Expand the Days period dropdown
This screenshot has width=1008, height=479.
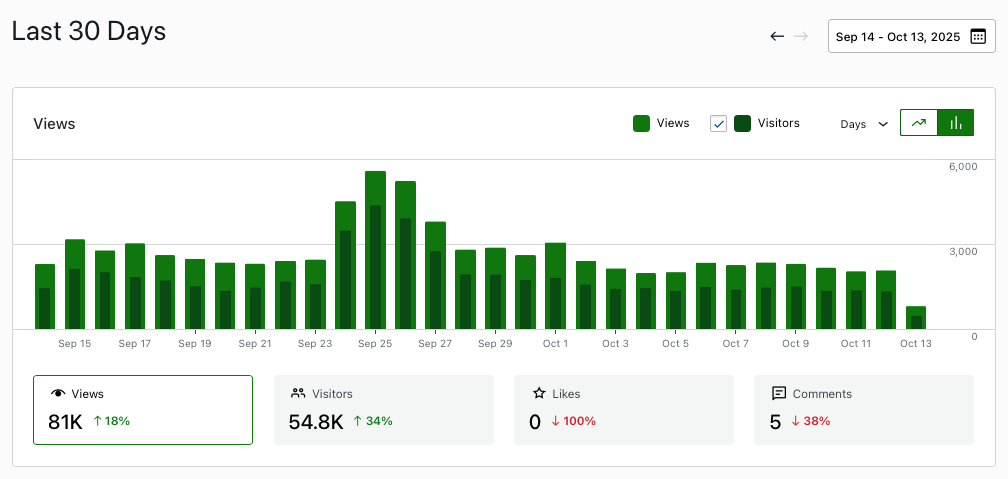coord(864,124)
